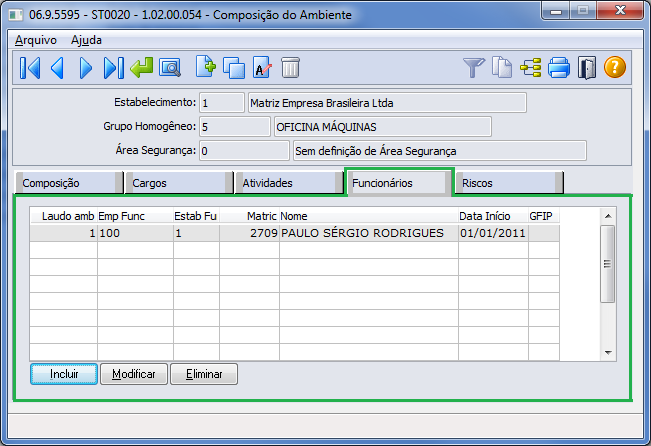Click the Grupo Homogêneo code field
This screenshot has height=446, width=651.
(x=235, y=127)
